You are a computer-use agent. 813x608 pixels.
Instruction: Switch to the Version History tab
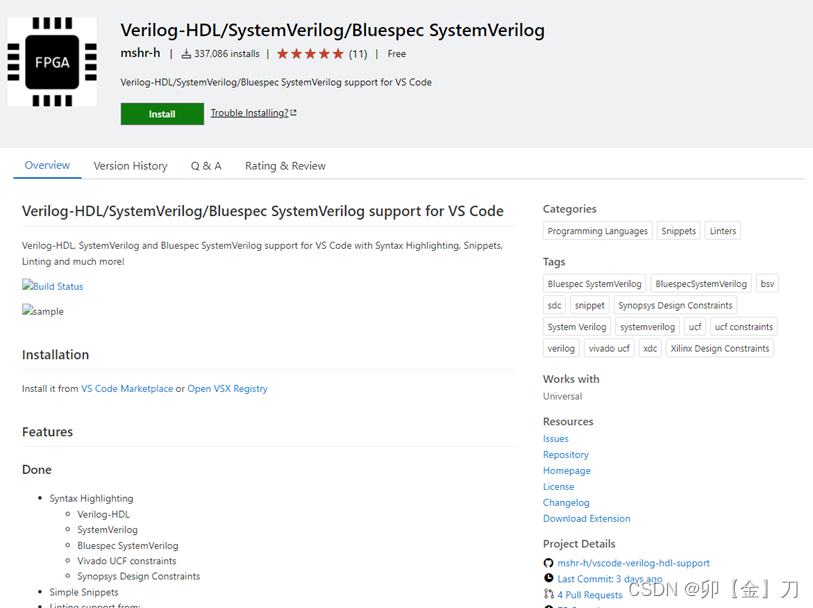[x=130, y=166]
